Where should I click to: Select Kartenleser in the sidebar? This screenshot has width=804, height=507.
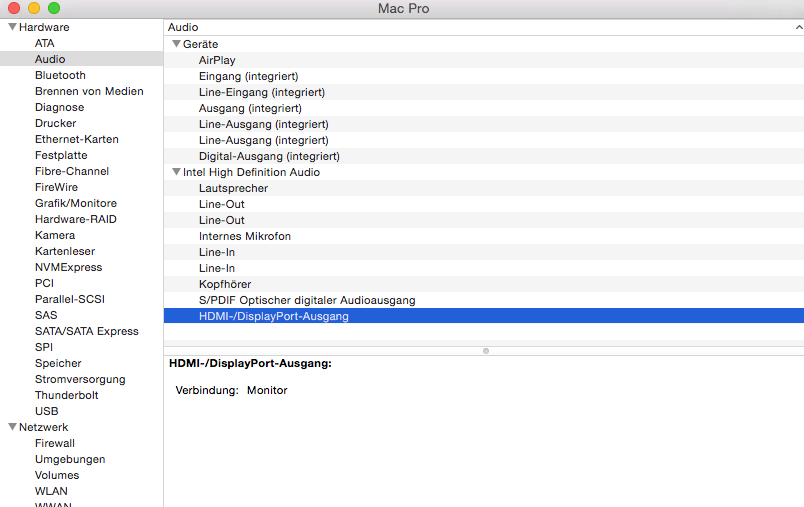point(65,251)
